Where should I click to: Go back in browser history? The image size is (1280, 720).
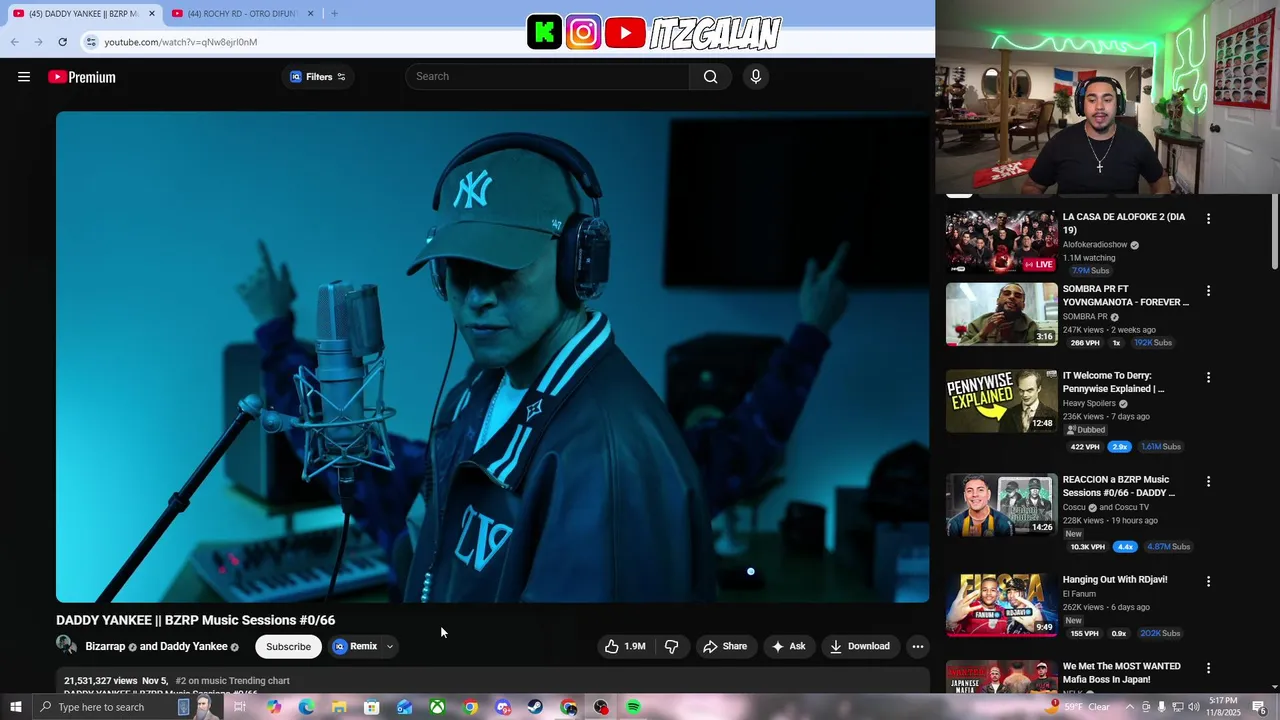[15, 42]
